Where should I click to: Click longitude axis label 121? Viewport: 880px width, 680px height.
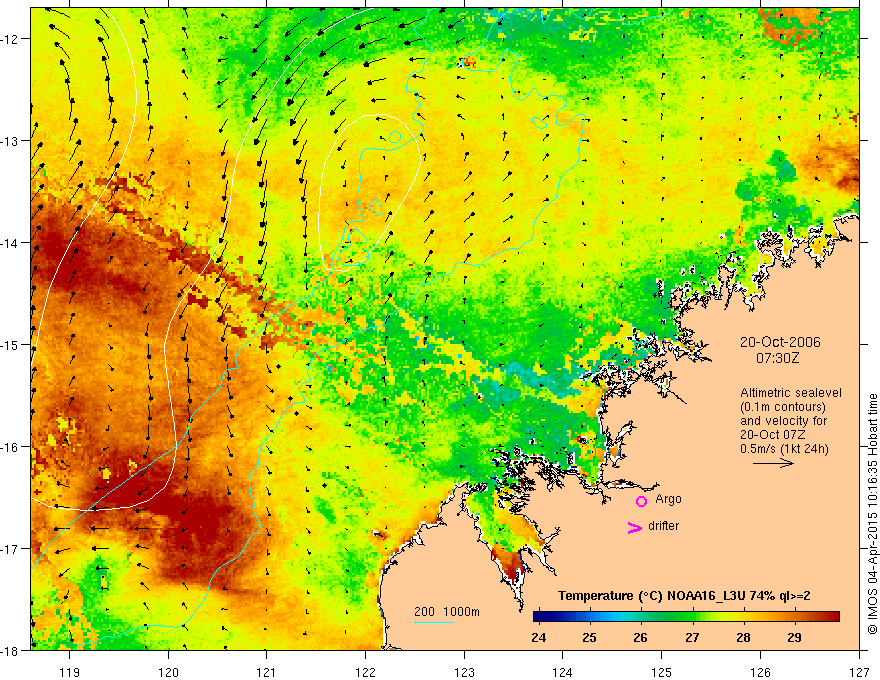(267, 672)
